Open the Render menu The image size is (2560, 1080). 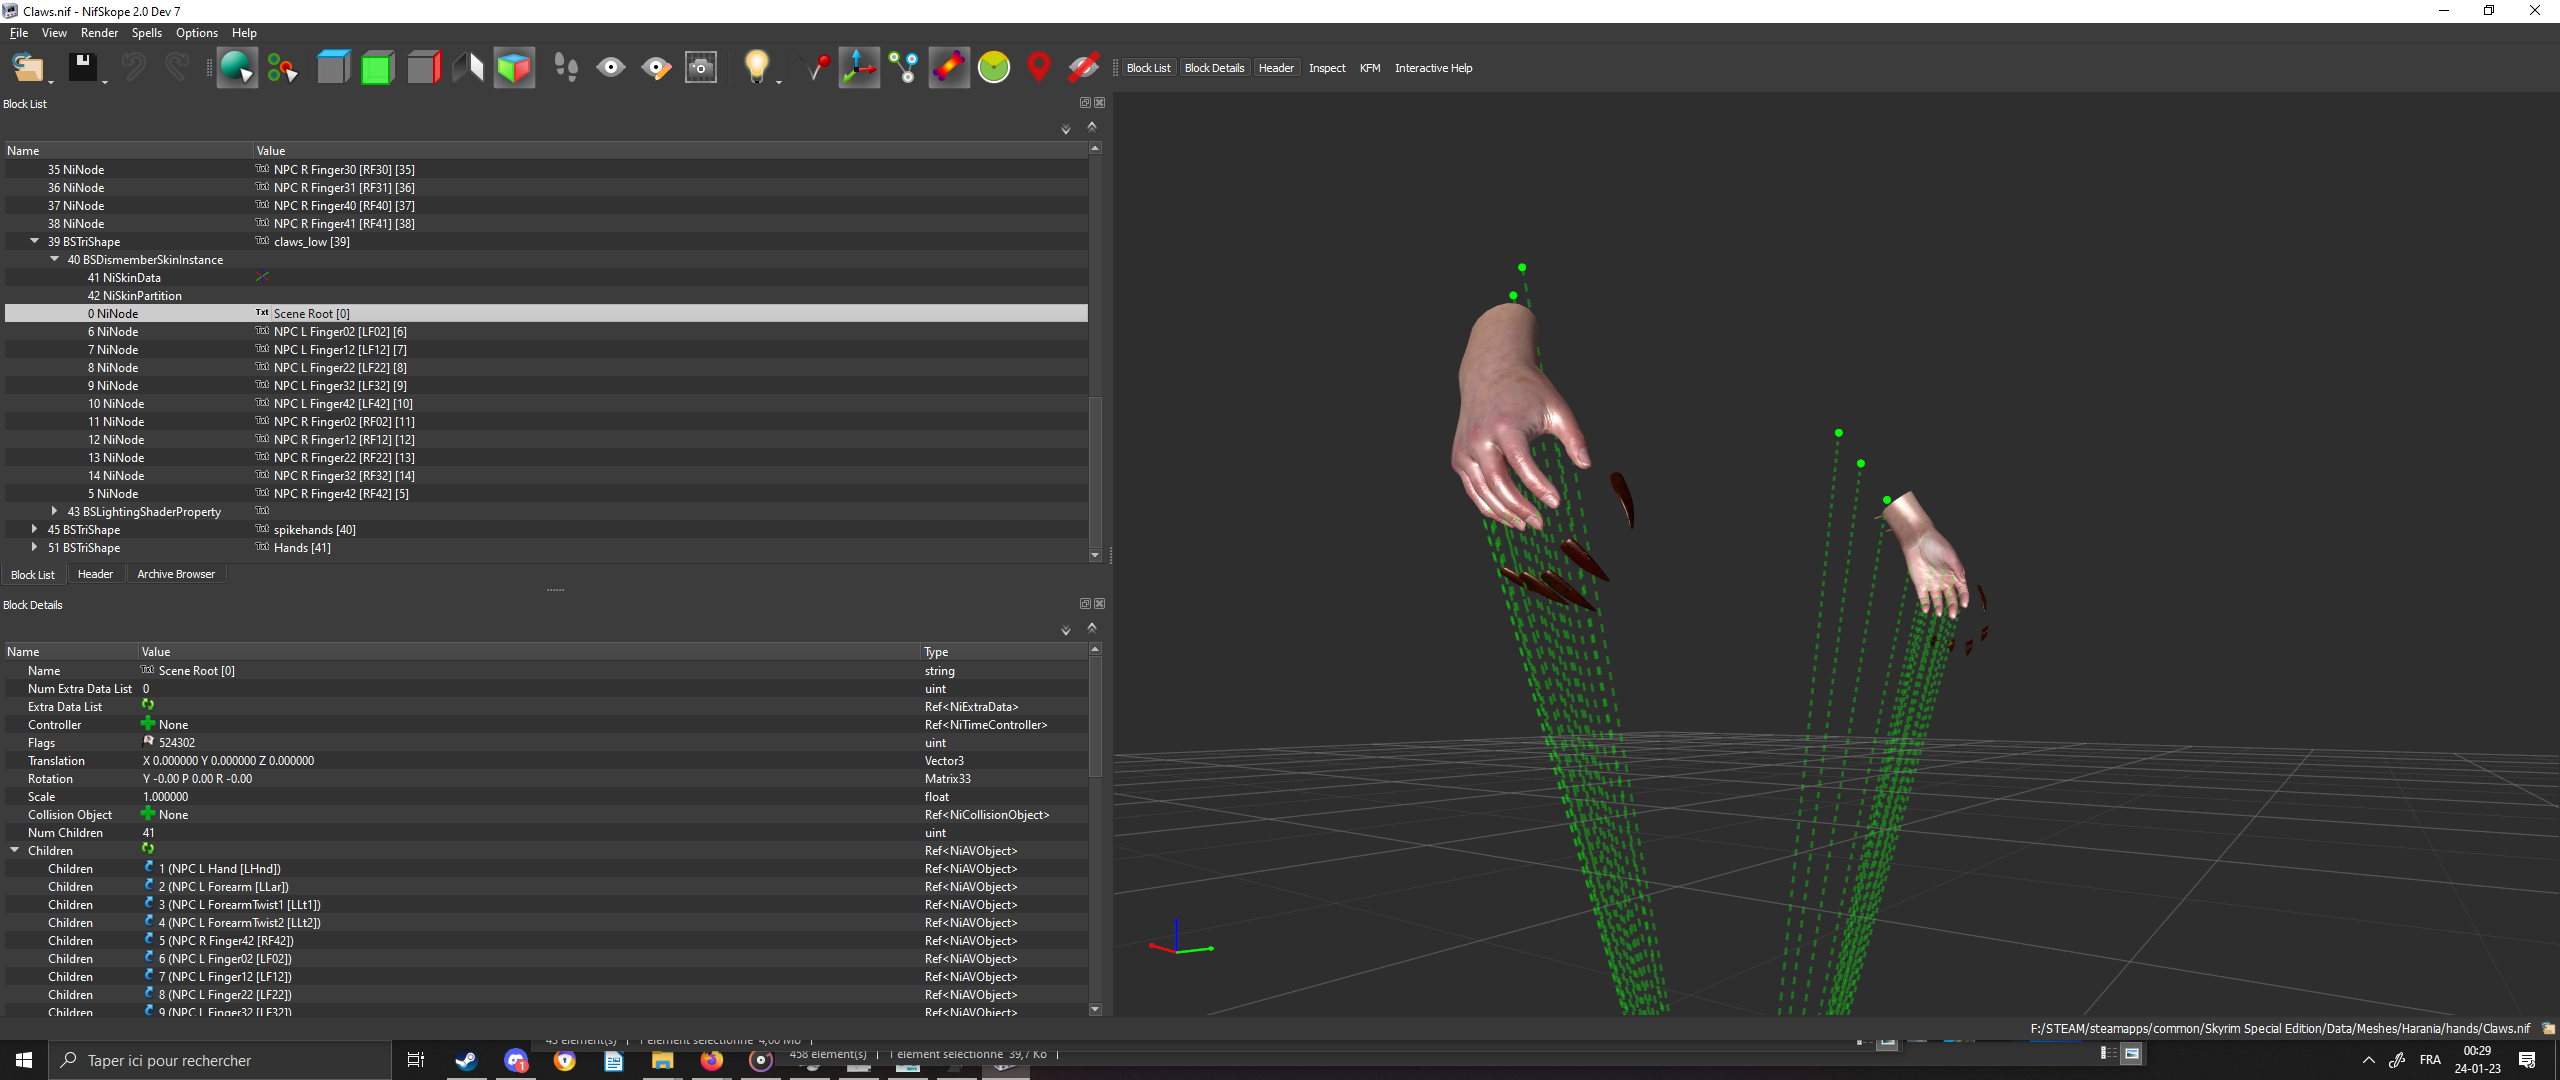pyautogui.click(x=99, y=33)
